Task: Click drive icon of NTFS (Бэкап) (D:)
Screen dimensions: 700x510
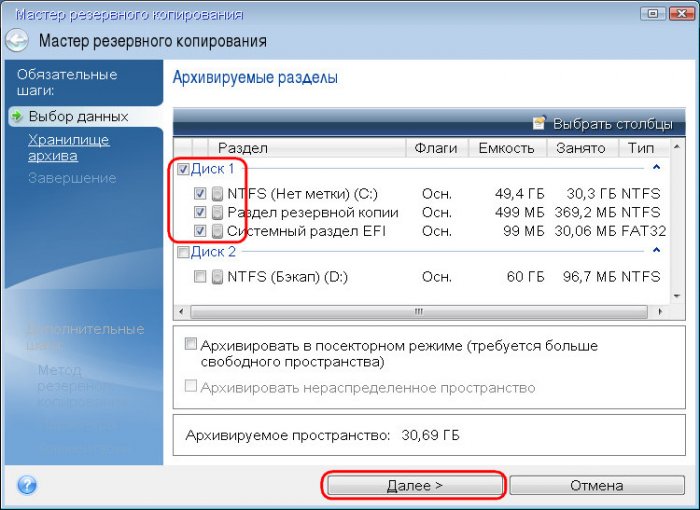Action: tap(217, 277)
